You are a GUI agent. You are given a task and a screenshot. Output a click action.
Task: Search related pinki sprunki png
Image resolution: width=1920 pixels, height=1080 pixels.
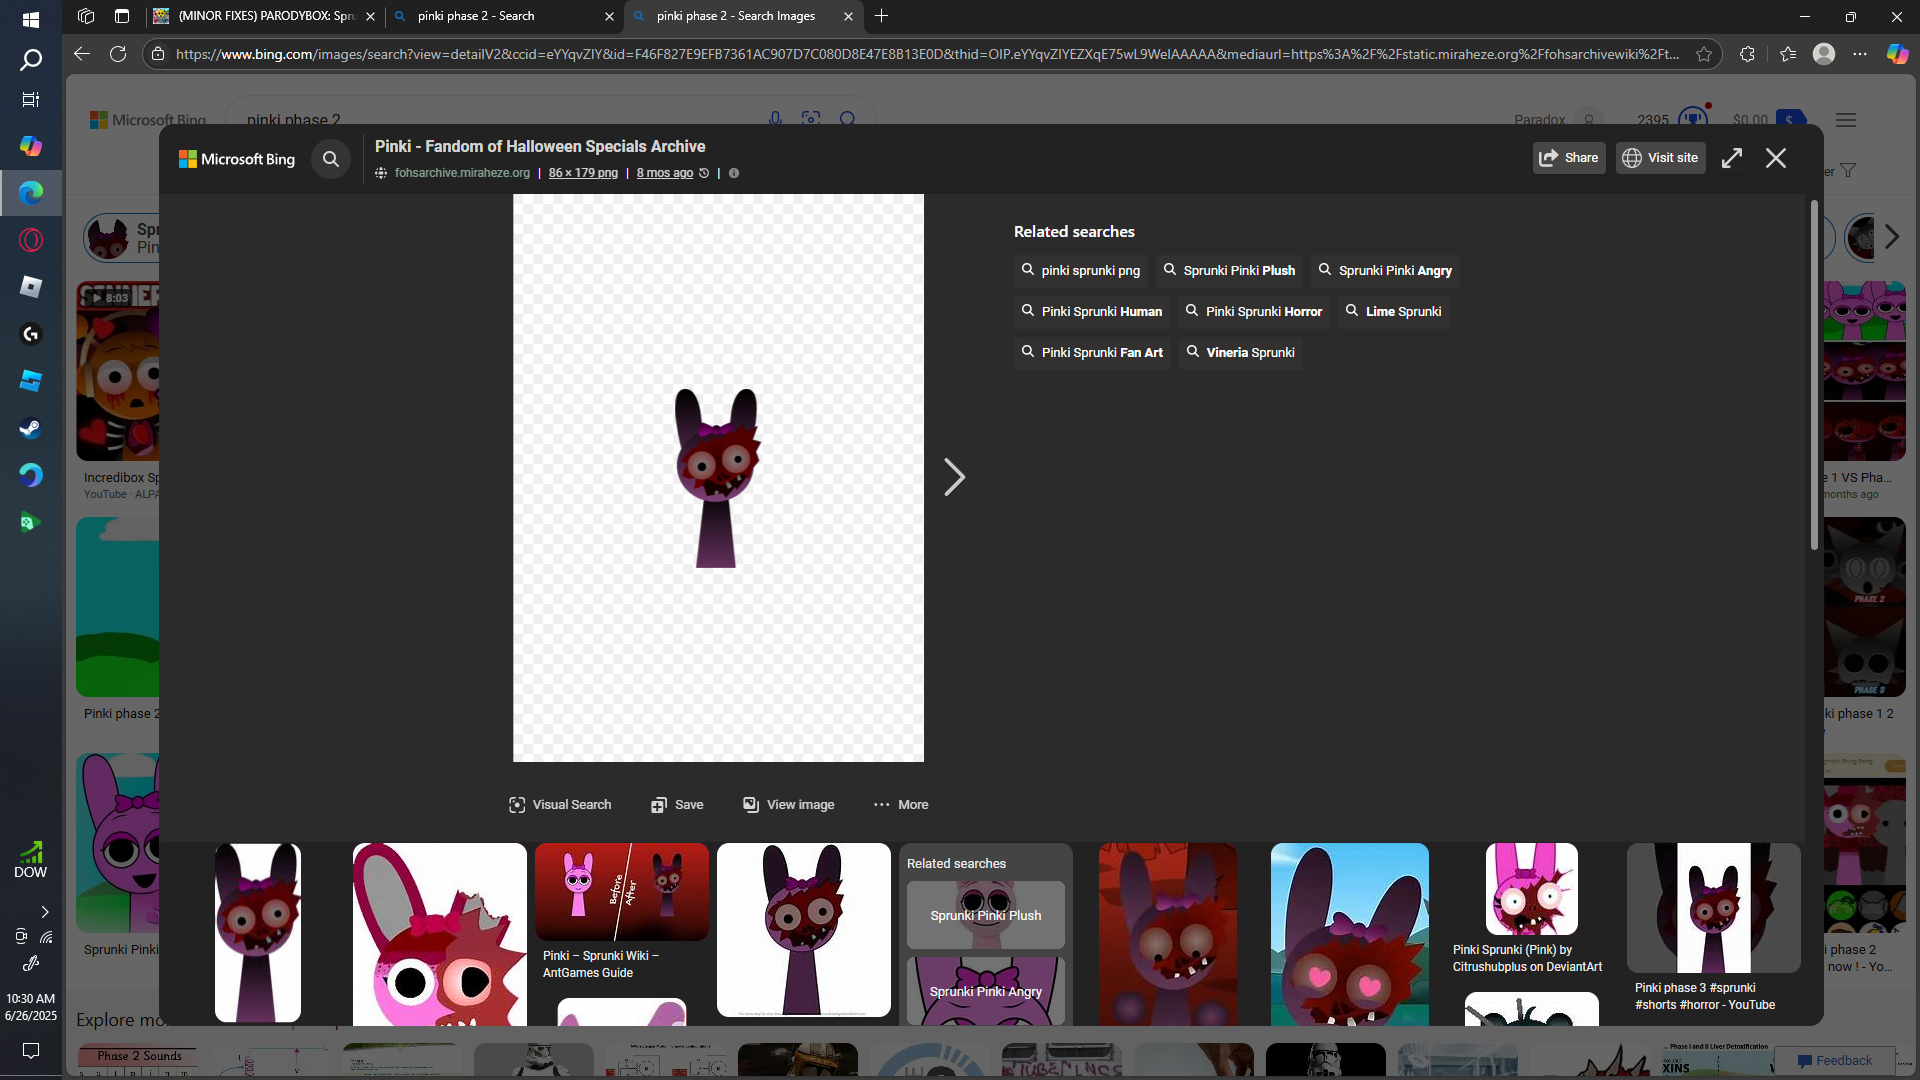coord(1081,271)
